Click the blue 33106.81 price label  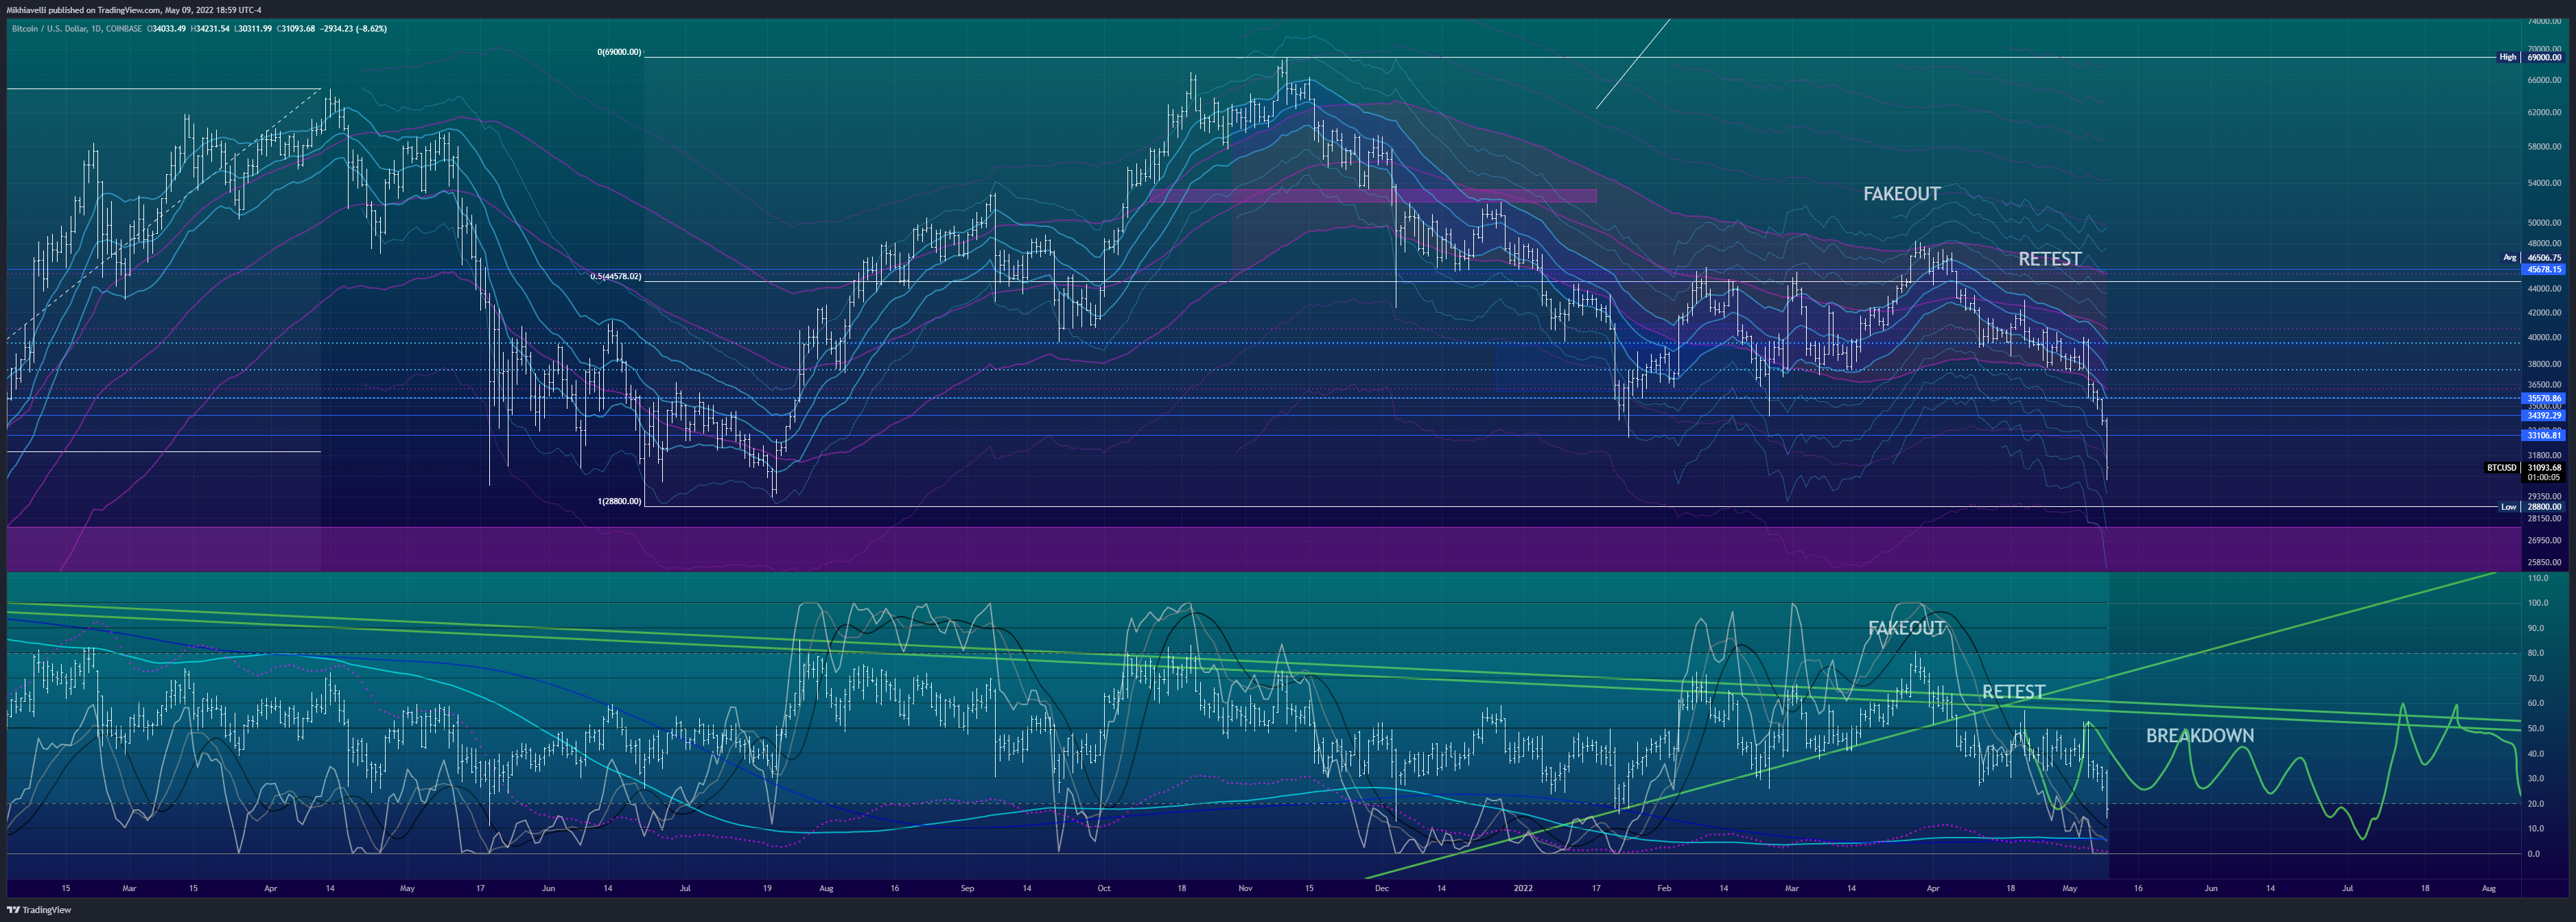[2544, 435]
